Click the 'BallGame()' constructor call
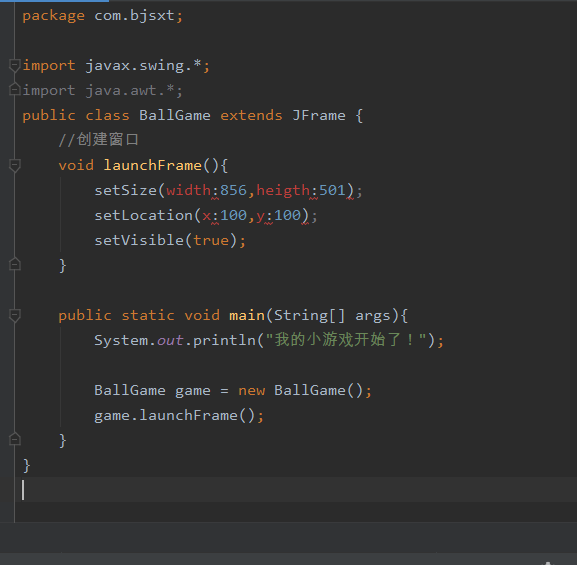Image resolution: width=577 pixels, height=565 pixels. coord(319,391)
